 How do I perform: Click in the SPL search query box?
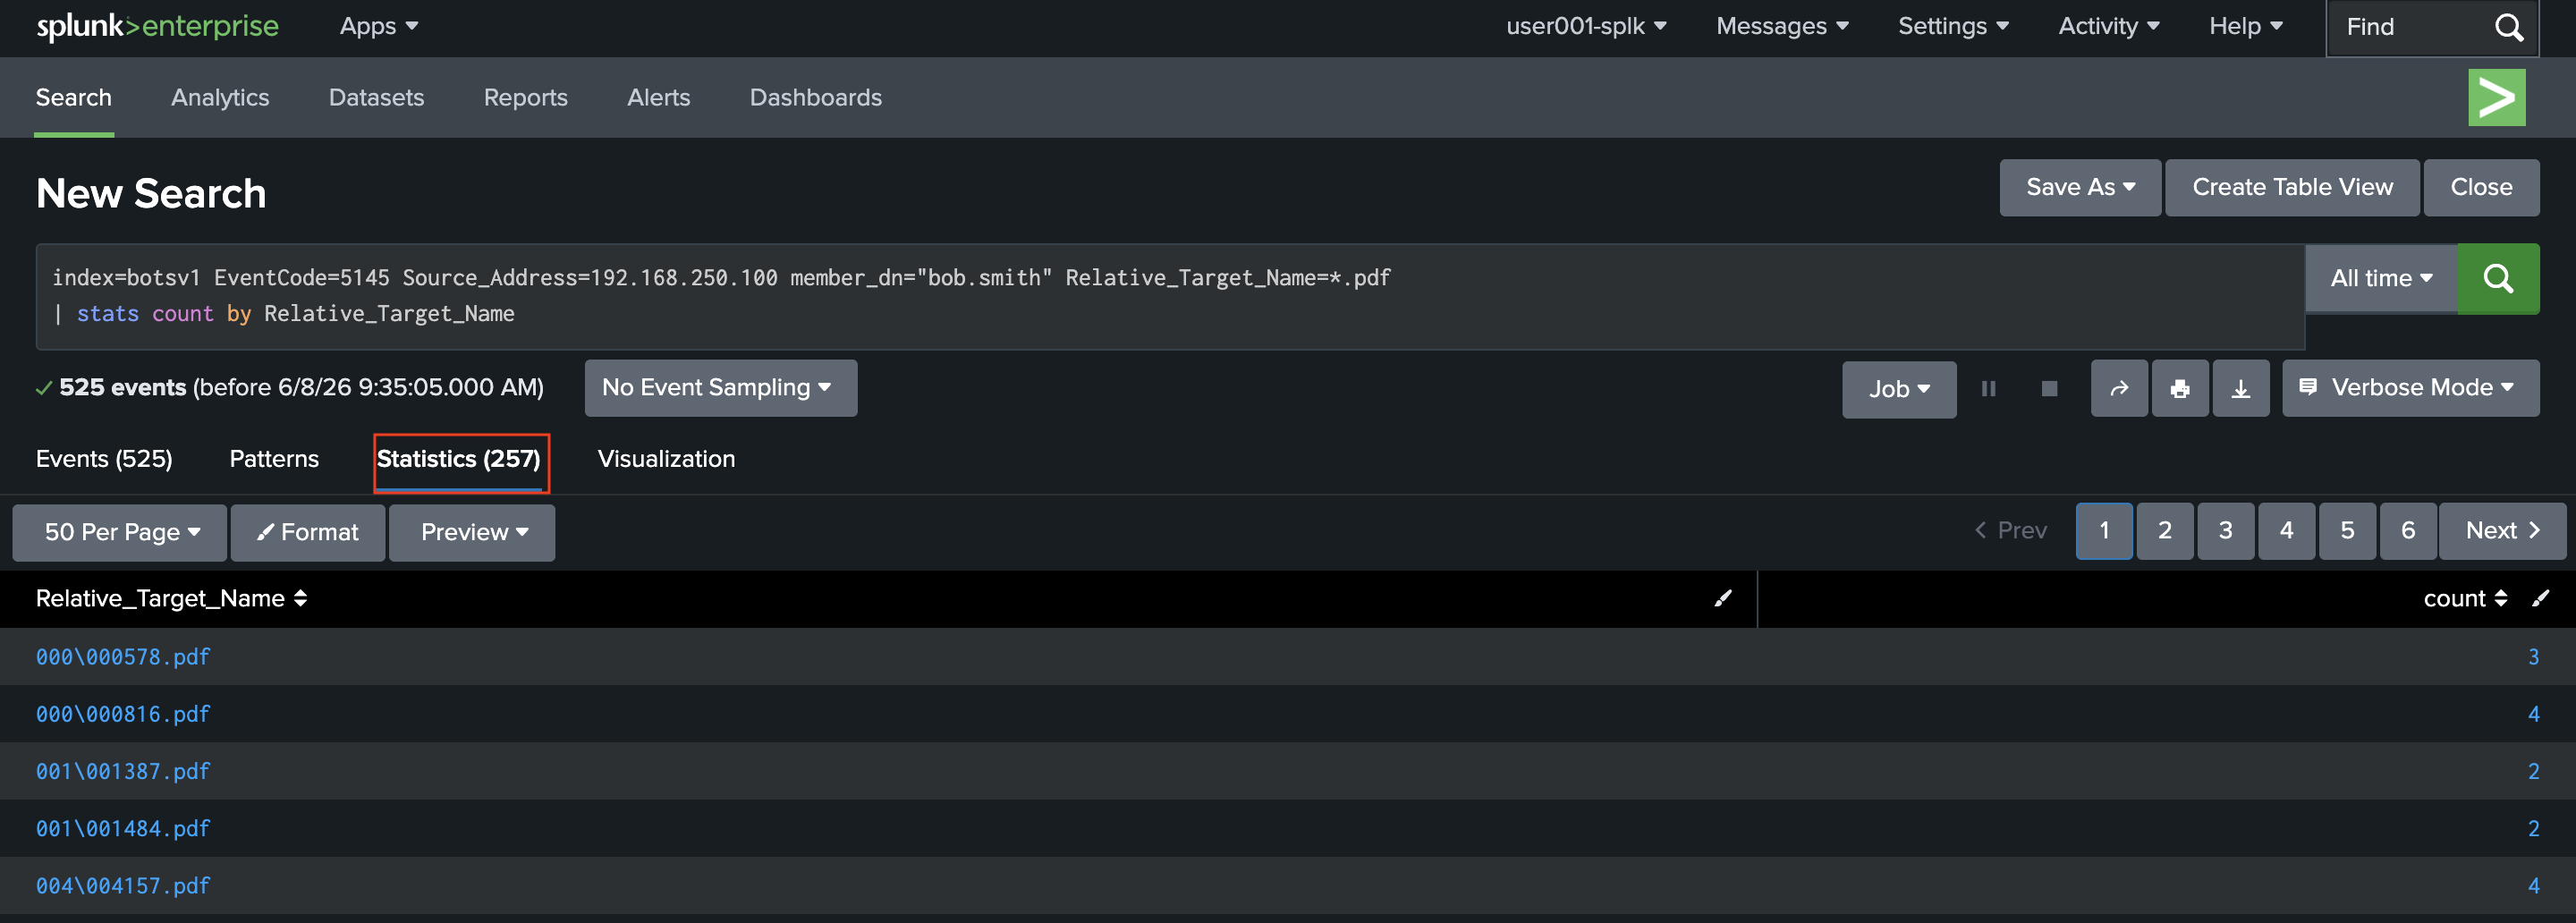[x=1170, y=296]
